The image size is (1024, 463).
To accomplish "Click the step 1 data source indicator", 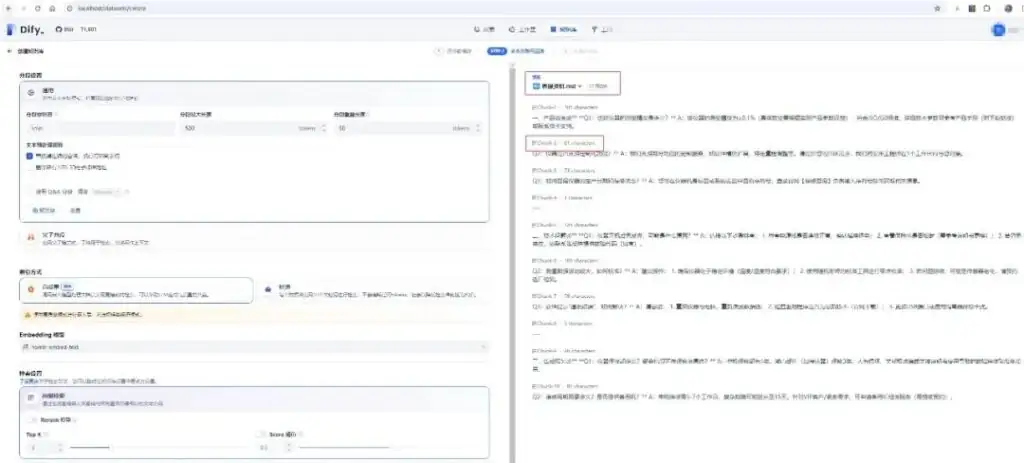I will (453, 51).
